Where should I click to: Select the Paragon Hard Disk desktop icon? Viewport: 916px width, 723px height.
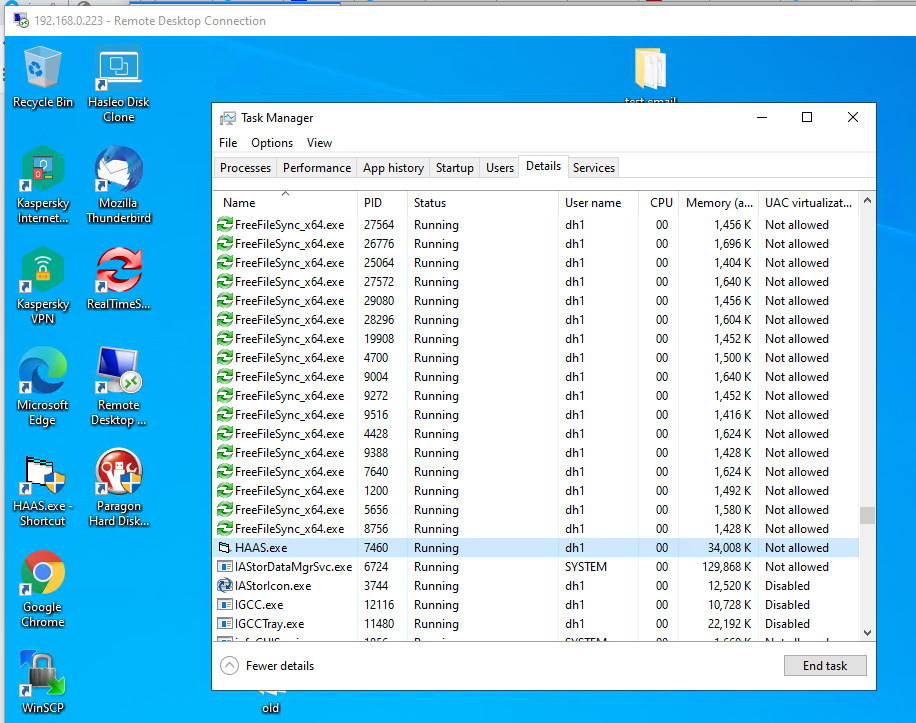[x=119, y=488]
